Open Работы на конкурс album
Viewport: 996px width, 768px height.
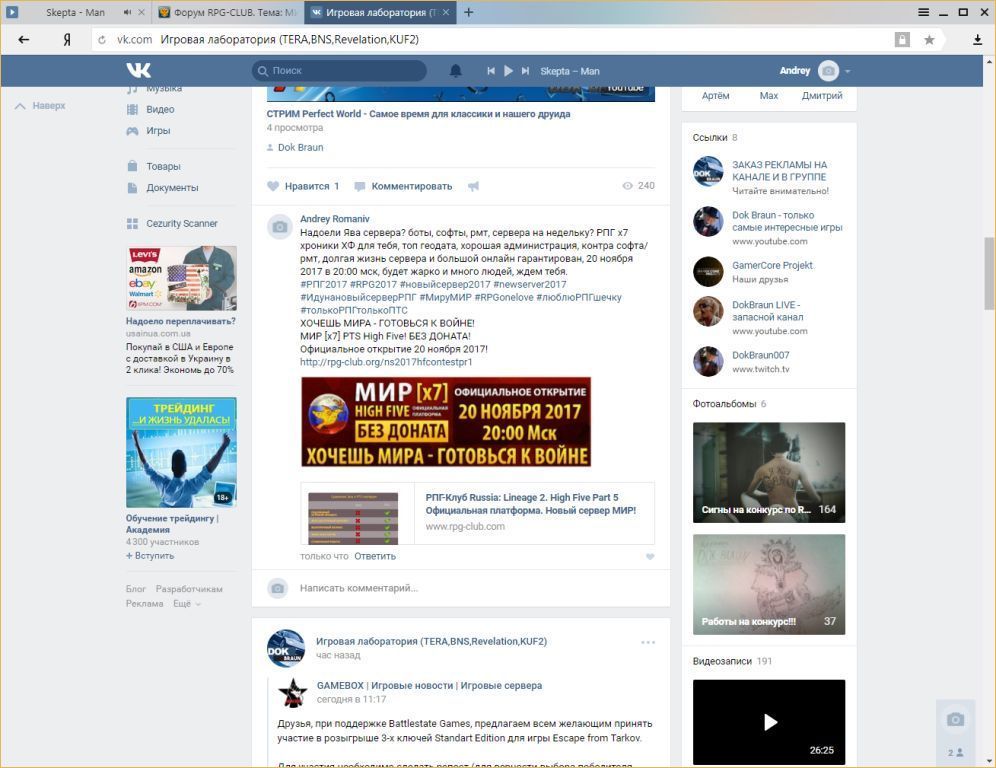(x=769, y=584)
